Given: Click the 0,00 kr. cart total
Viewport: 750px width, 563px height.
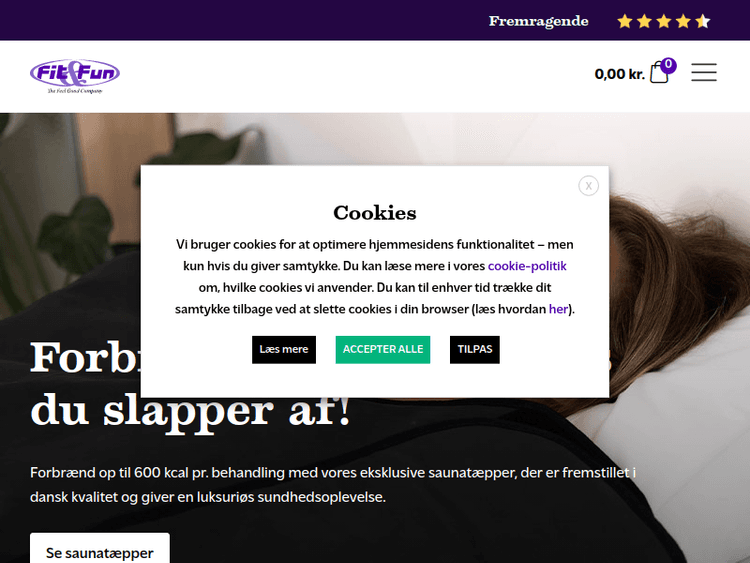Looking at the screenshot, I should point(619,74).
